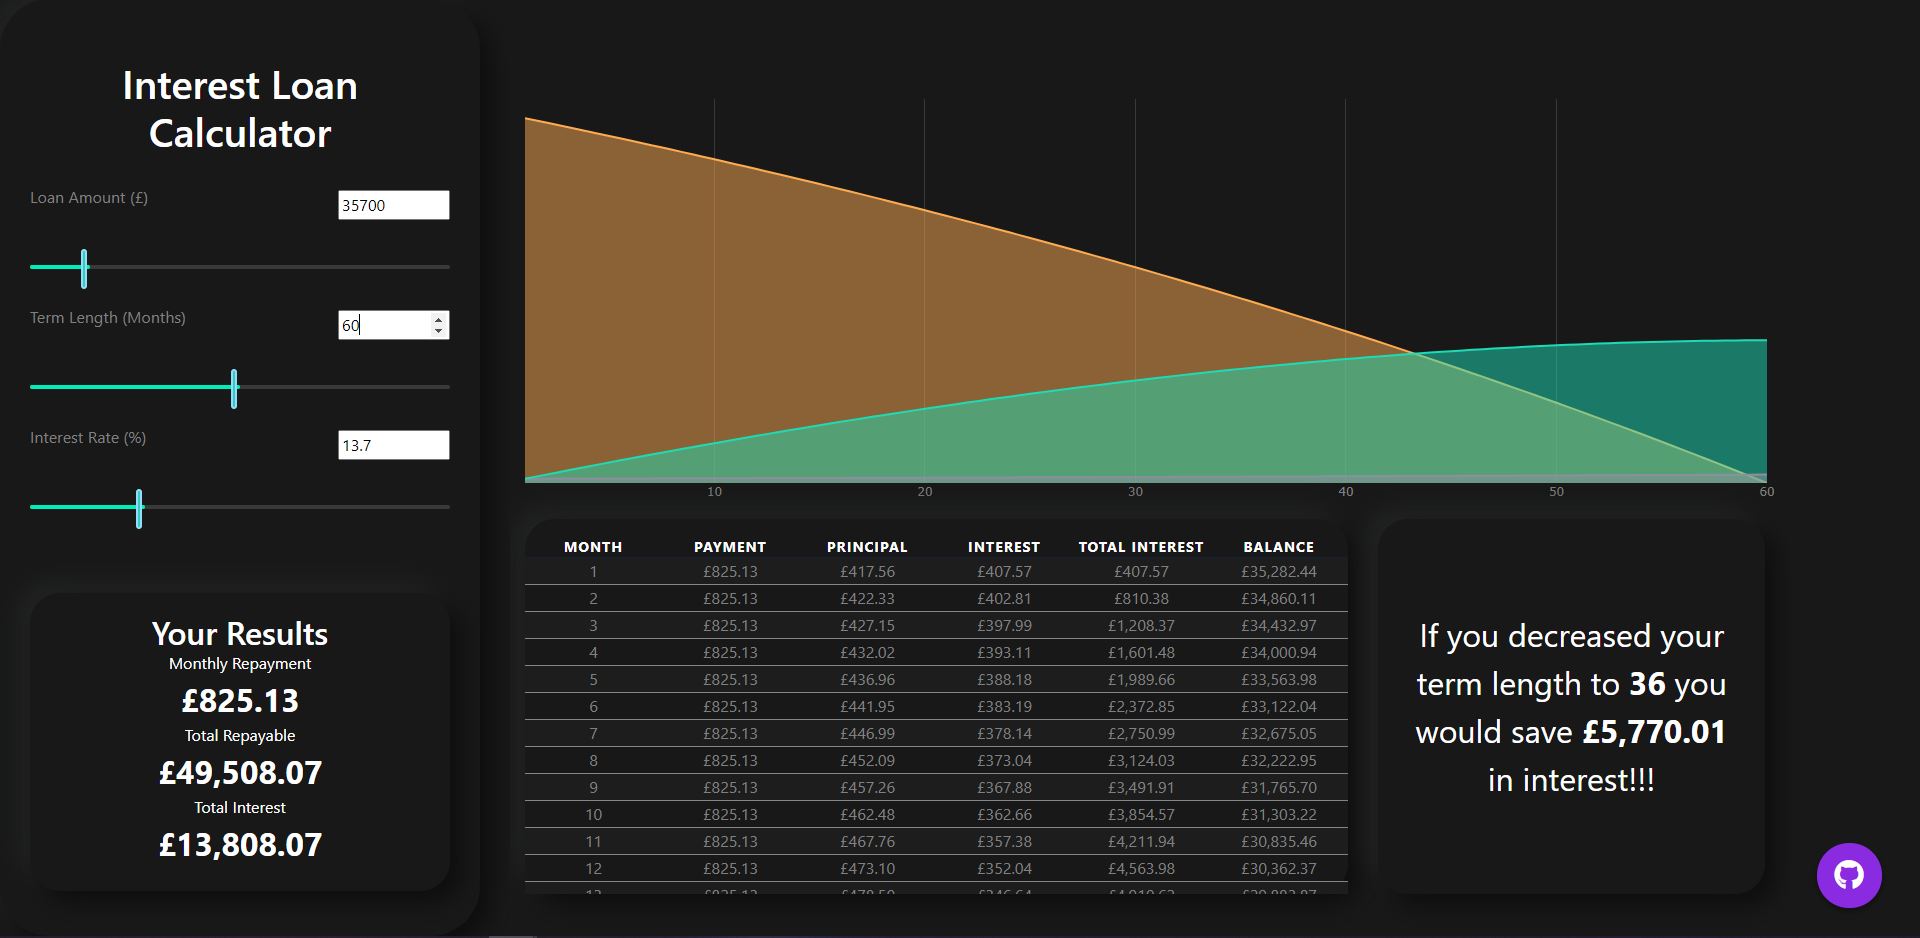This screenshot has height=938, width=1920.
Task: Open the GitHub link icon
Action: click(x=1849, y=876)
